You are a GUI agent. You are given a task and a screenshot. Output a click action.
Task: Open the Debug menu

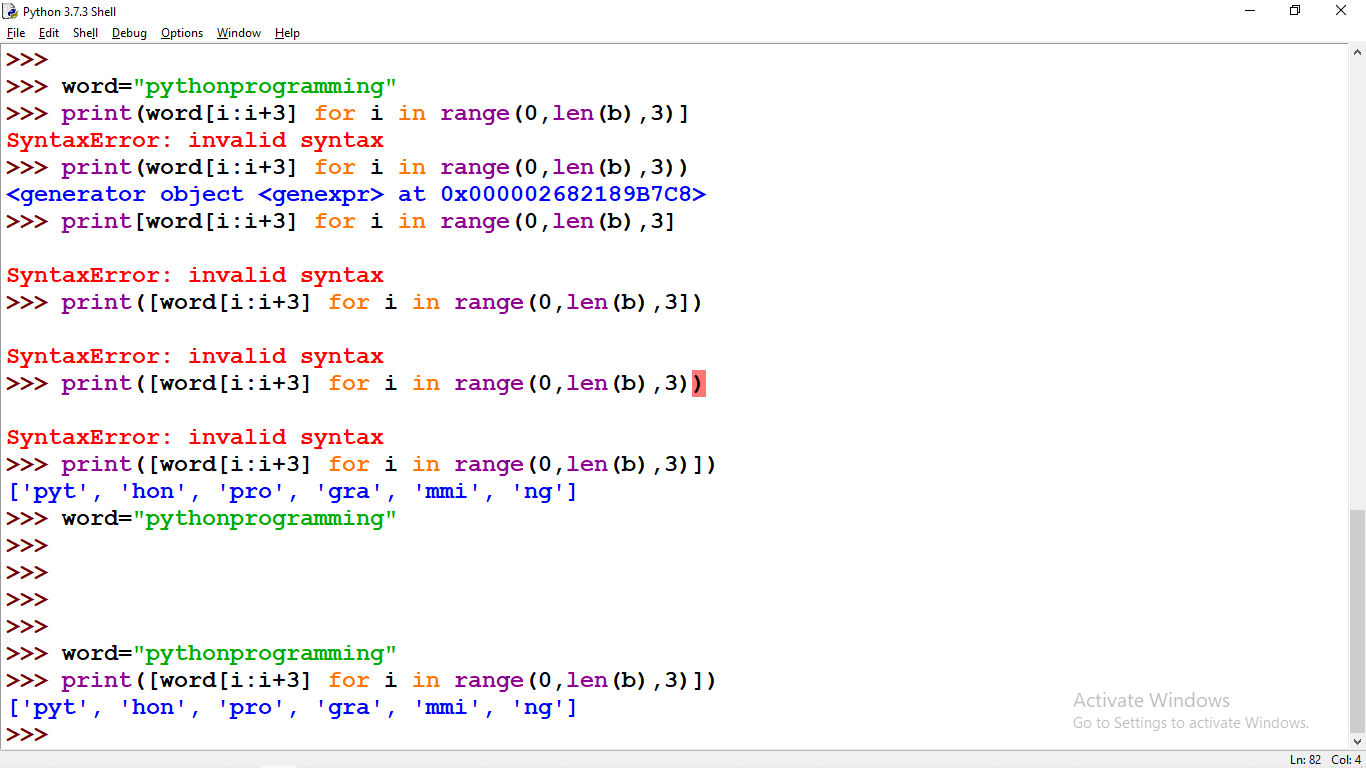(129, 32)
